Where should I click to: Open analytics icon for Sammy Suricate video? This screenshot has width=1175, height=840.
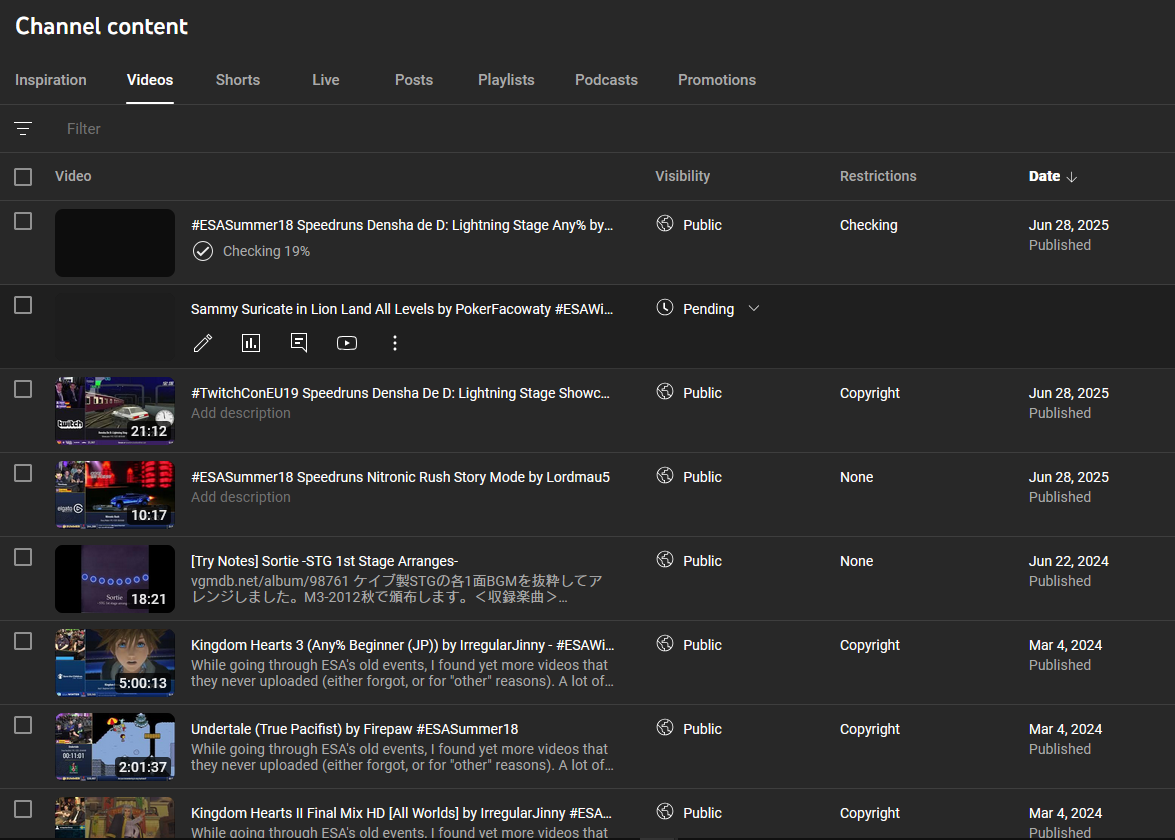251,343
